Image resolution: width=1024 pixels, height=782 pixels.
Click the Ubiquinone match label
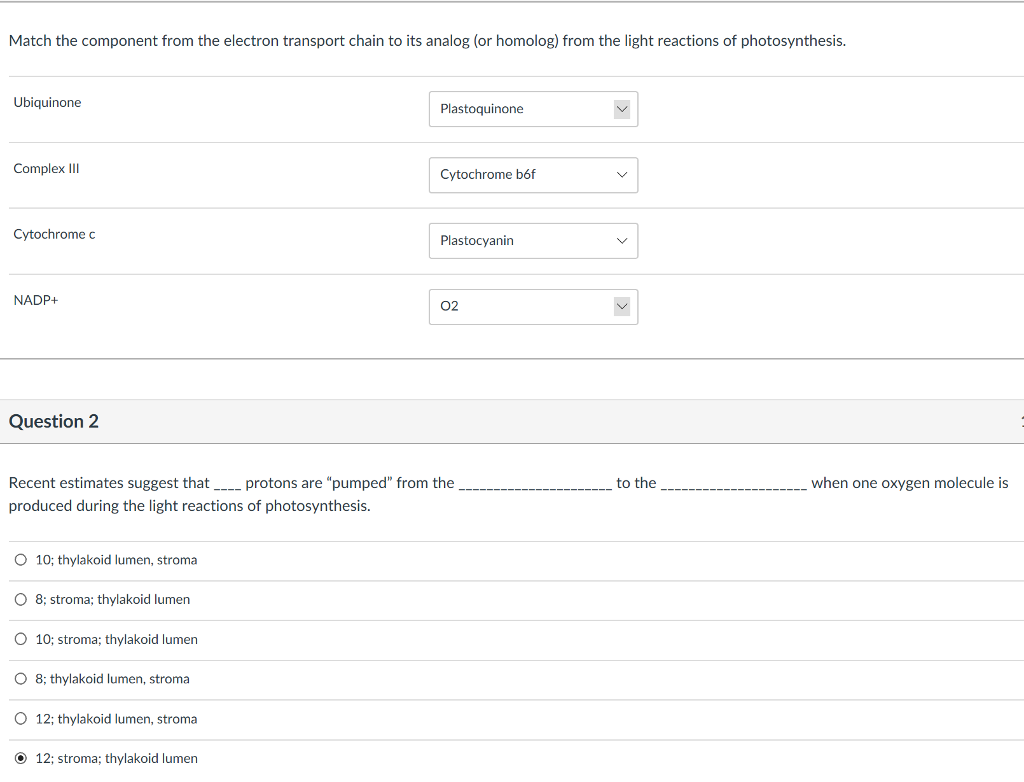point(47,103)
